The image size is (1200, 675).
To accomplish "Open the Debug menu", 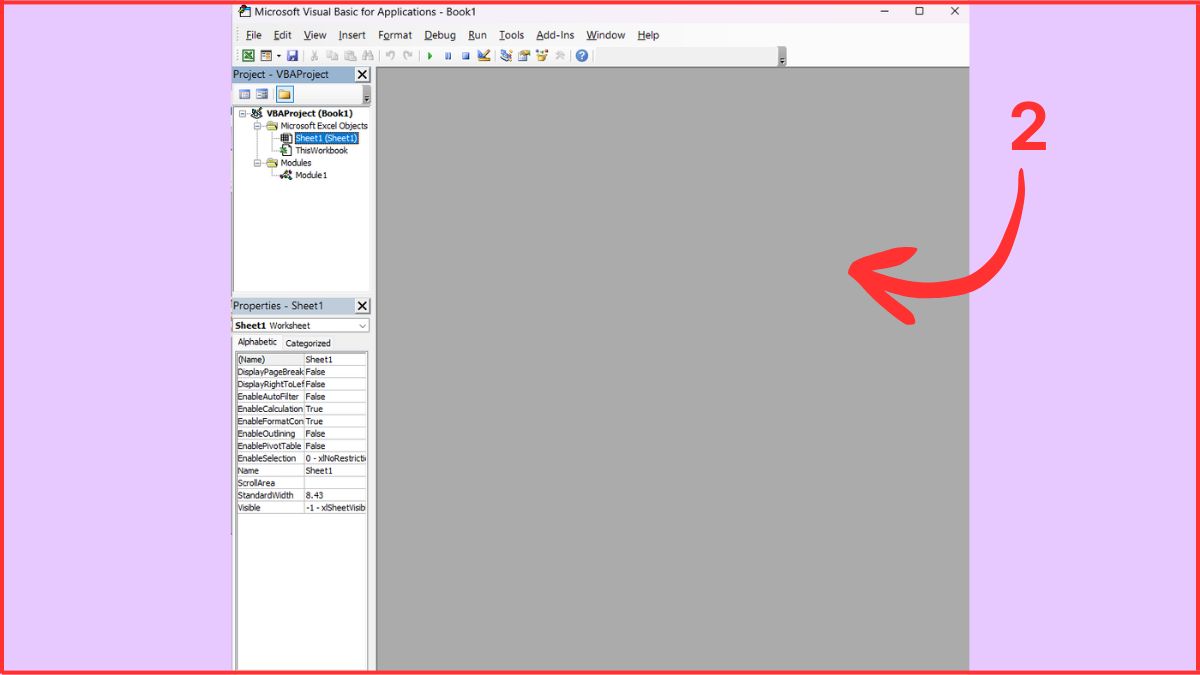I will (440, 35).
